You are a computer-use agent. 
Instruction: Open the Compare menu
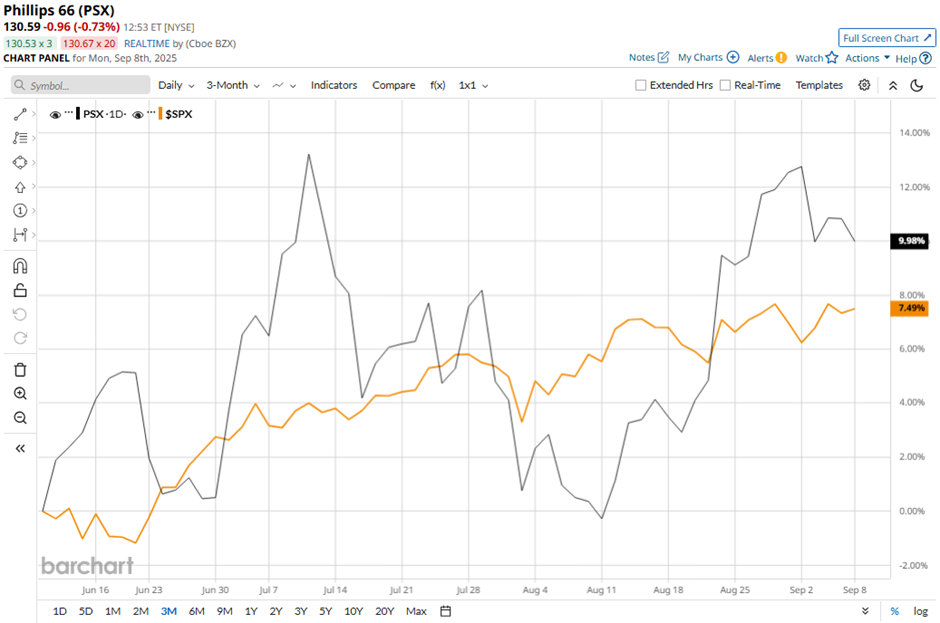(394, 85)
